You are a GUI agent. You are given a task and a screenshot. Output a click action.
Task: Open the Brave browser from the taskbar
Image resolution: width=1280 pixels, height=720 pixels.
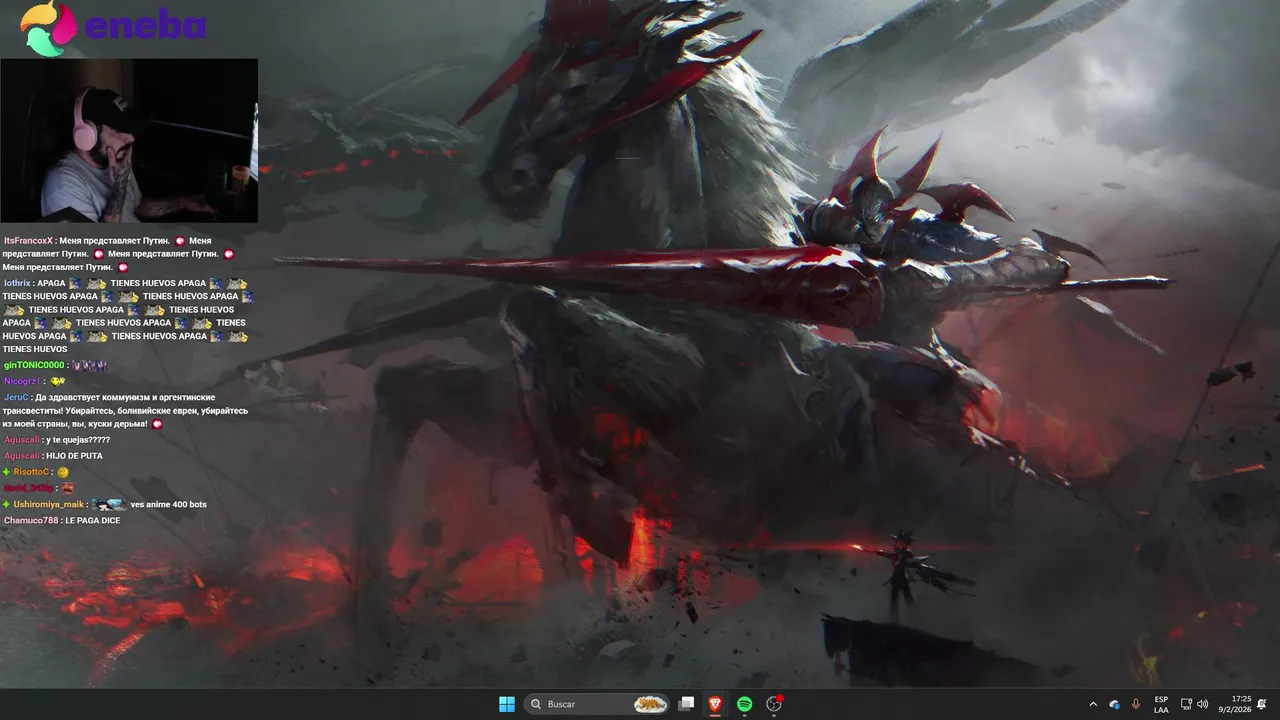click(715, 704)
